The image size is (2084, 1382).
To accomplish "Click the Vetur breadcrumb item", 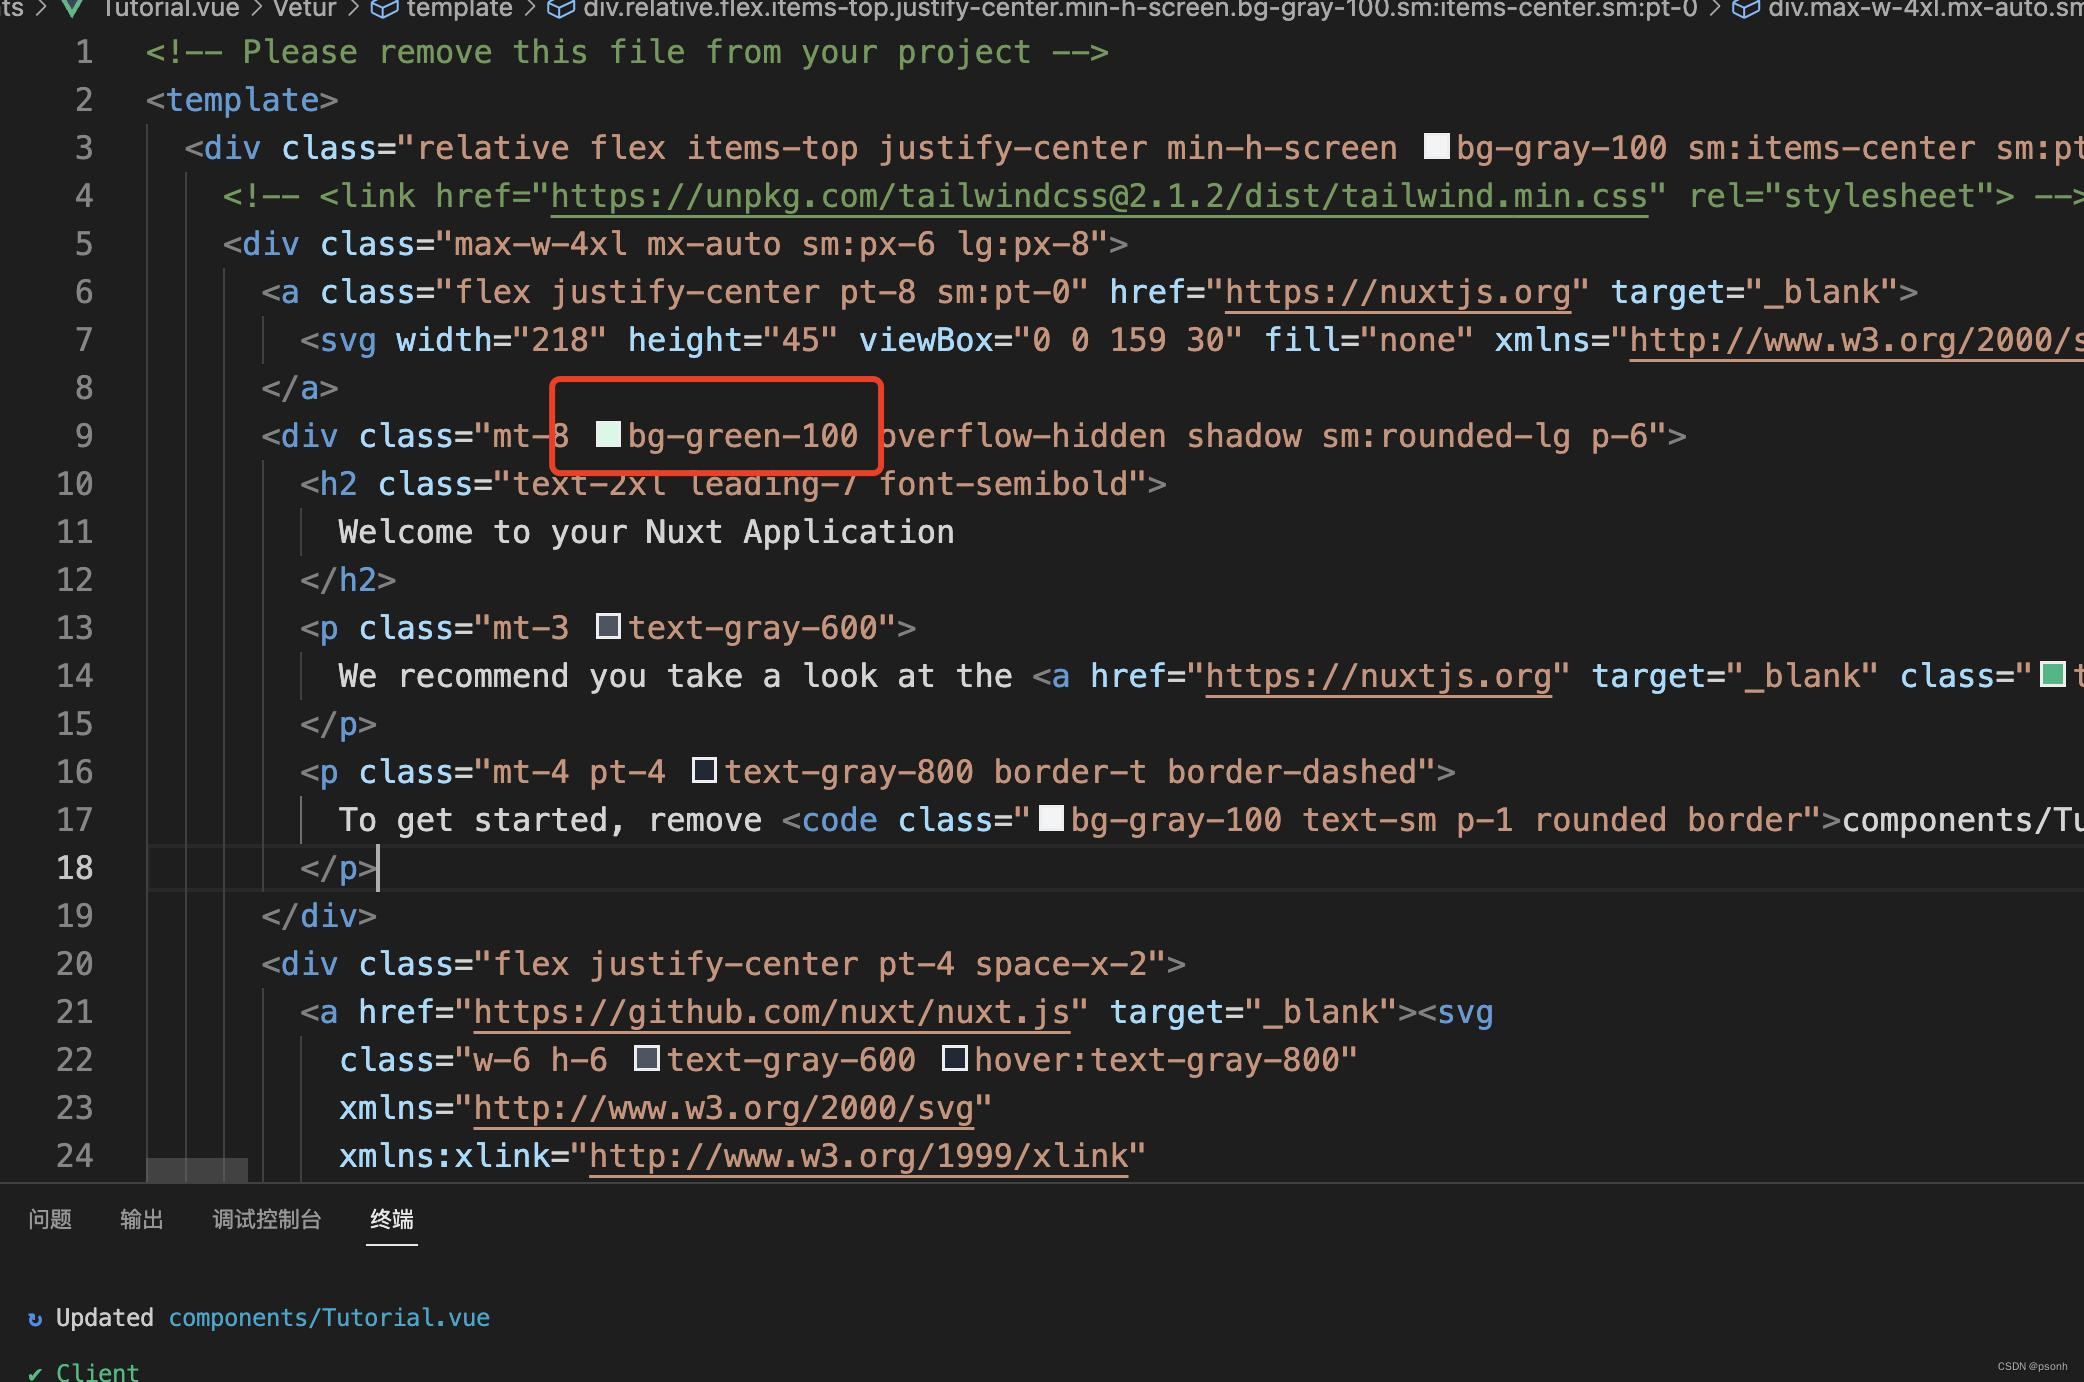I will tap(305, 10).
